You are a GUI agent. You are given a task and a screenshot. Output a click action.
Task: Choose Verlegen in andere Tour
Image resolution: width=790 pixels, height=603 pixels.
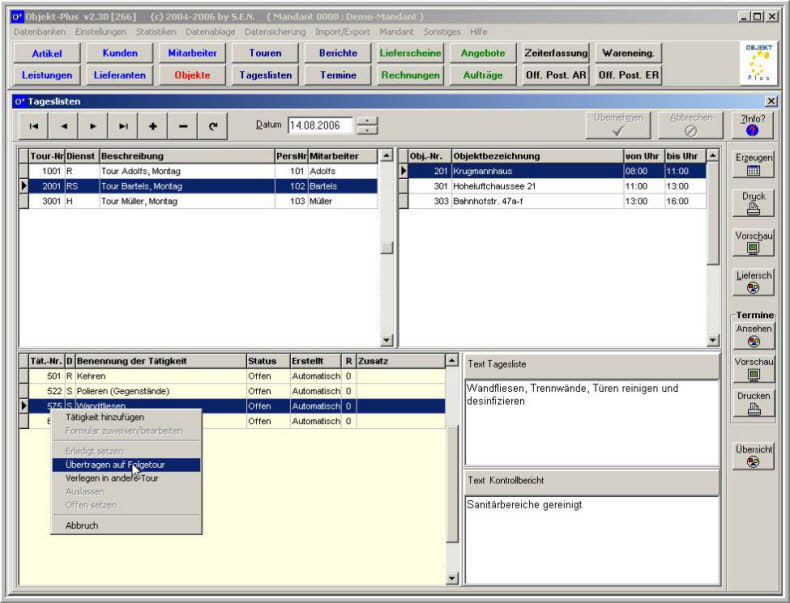pos(126,478)
